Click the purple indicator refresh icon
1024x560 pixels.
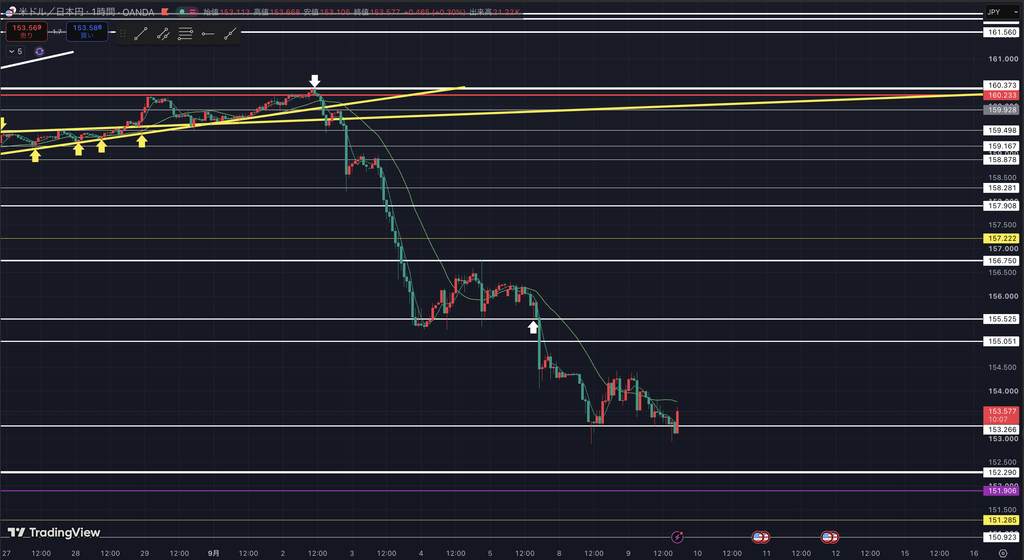coord(39,52)
